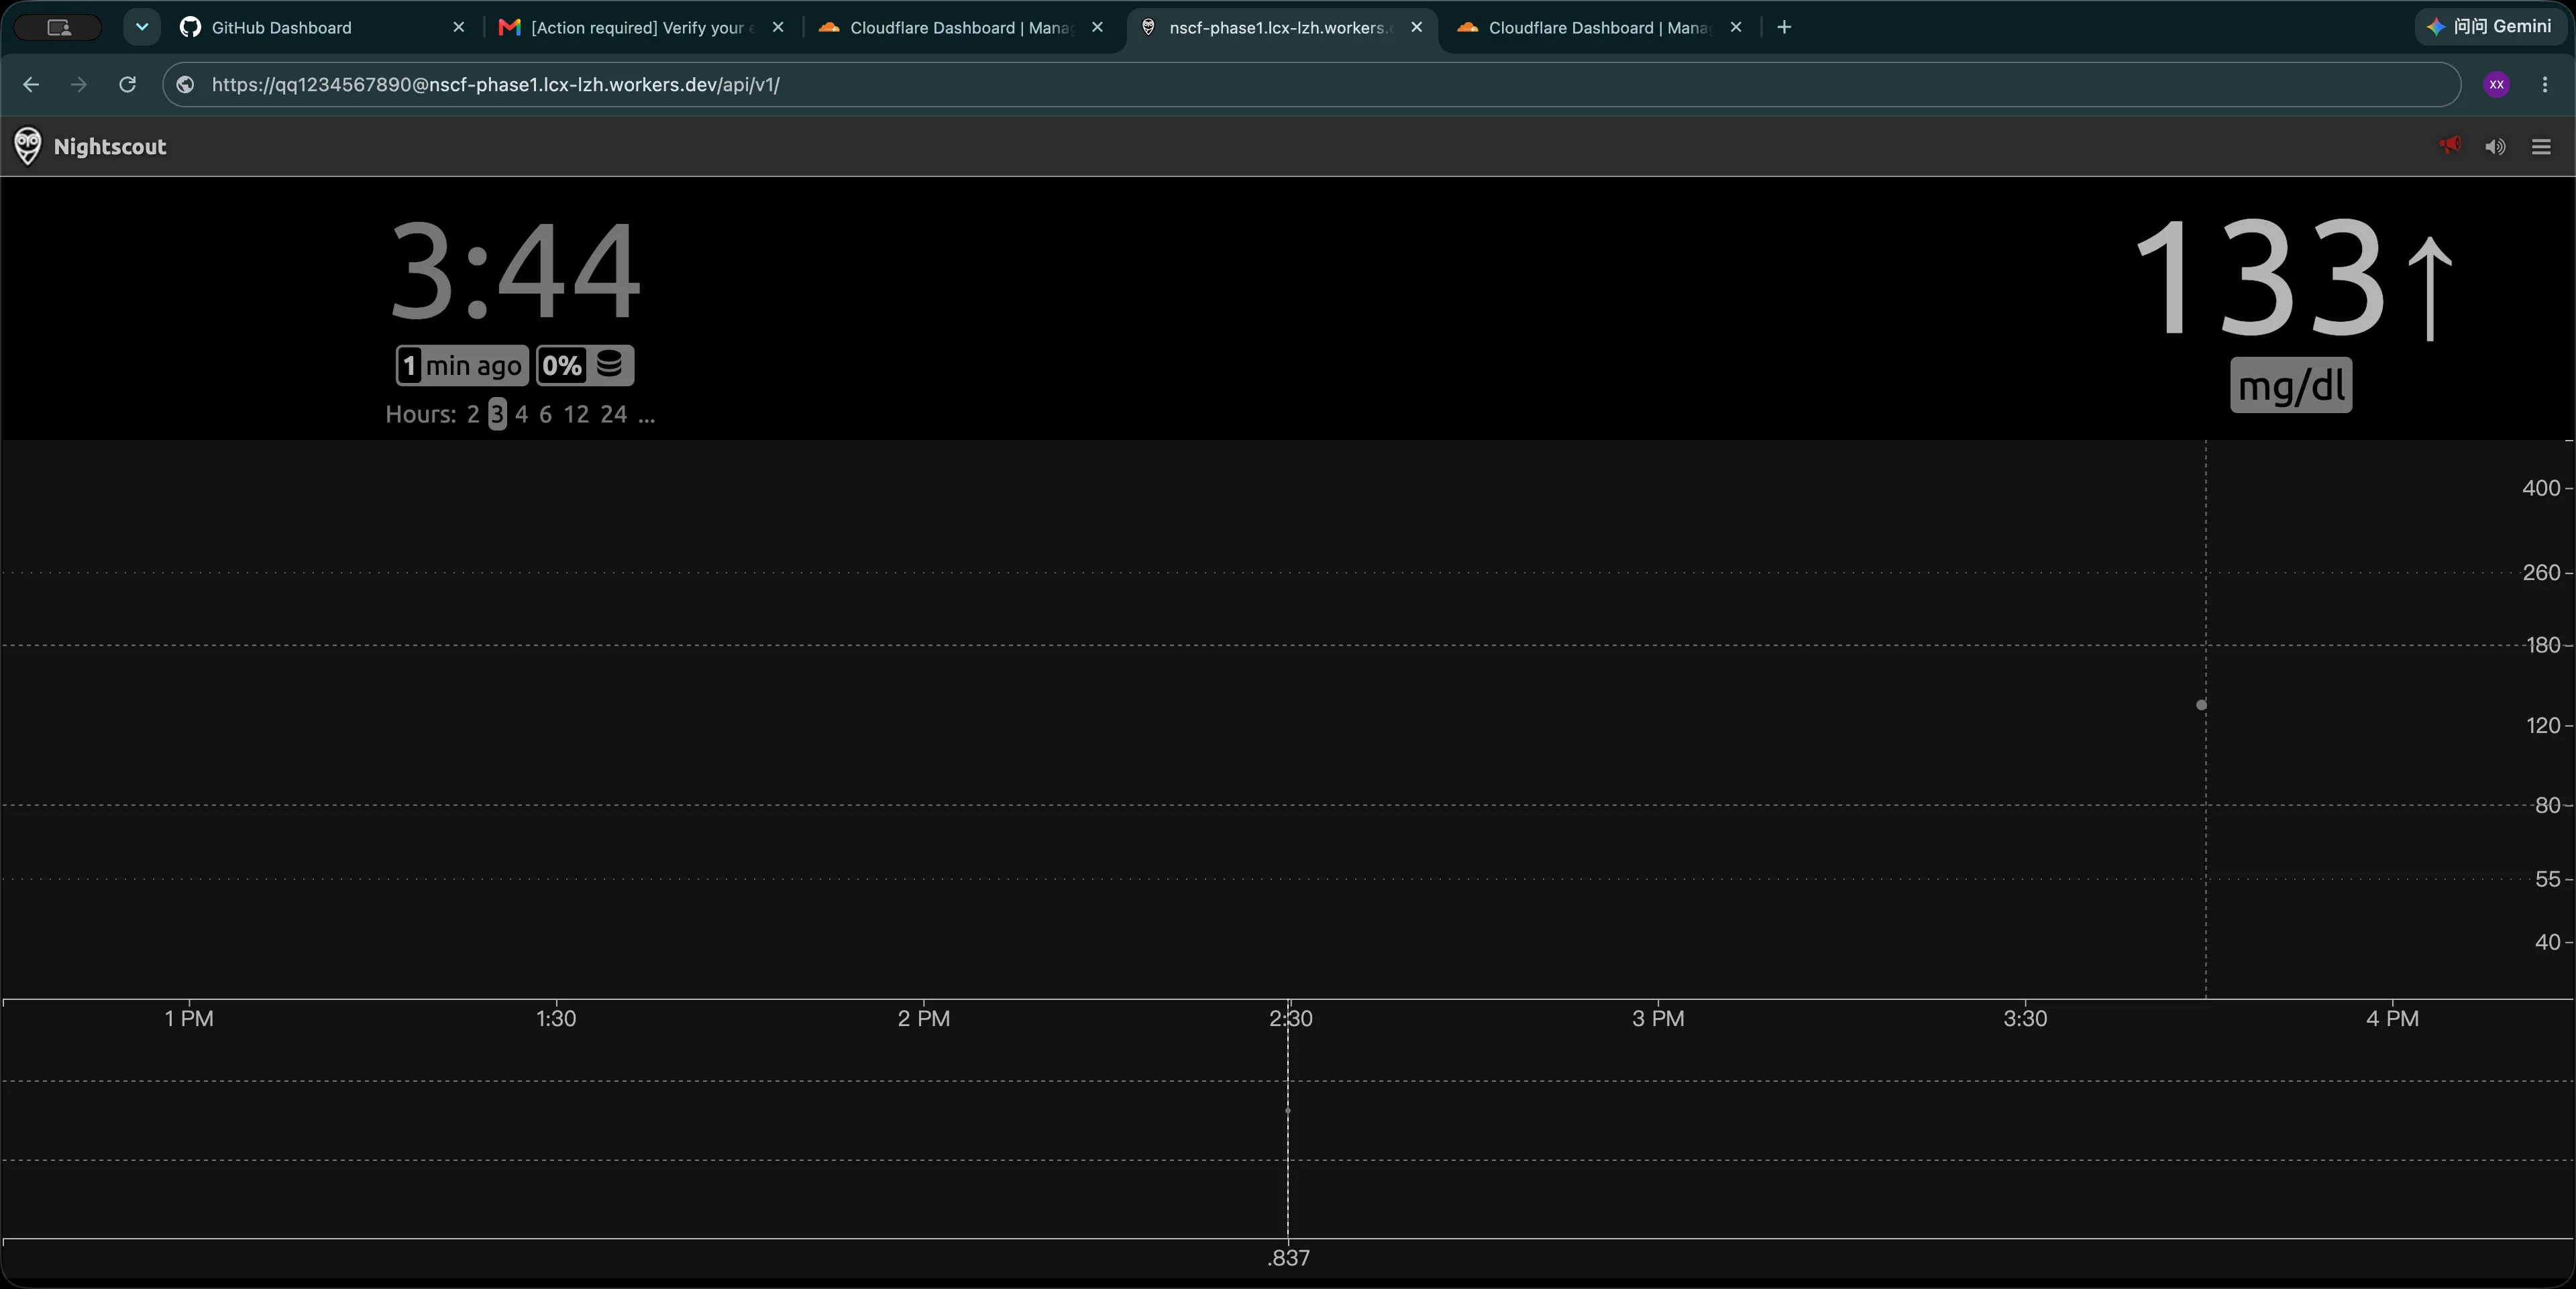Select 12 hours view

point(576,414)
